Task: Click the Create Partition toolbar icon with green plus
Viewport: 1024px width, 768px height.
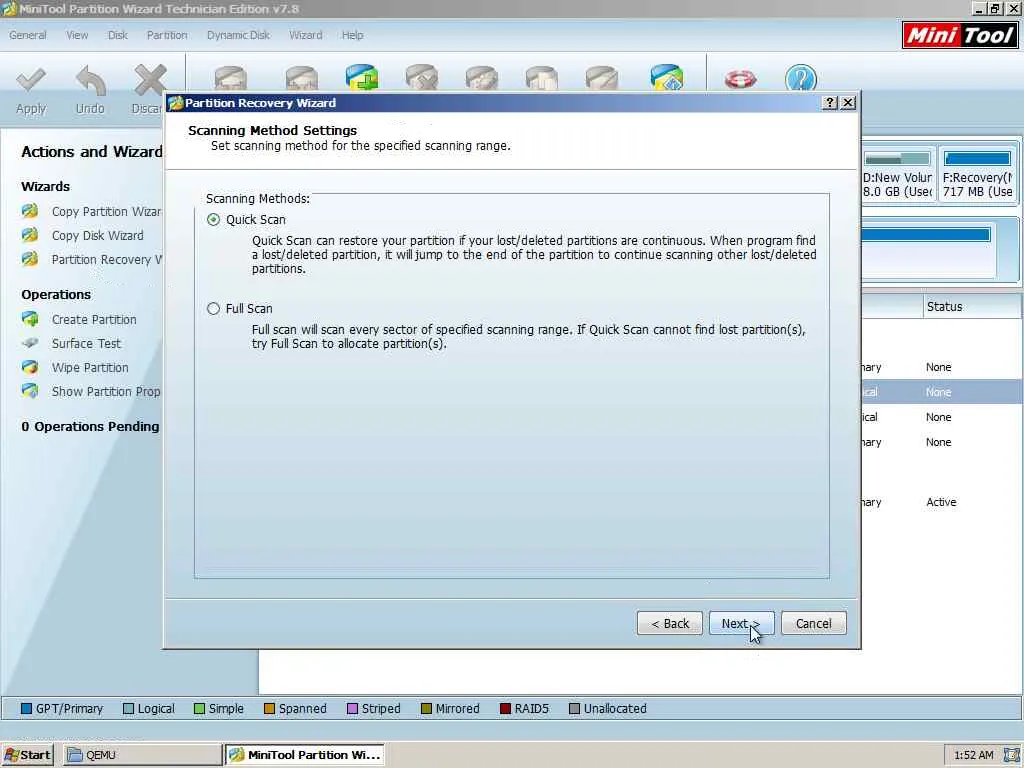Action: (362, 77)
